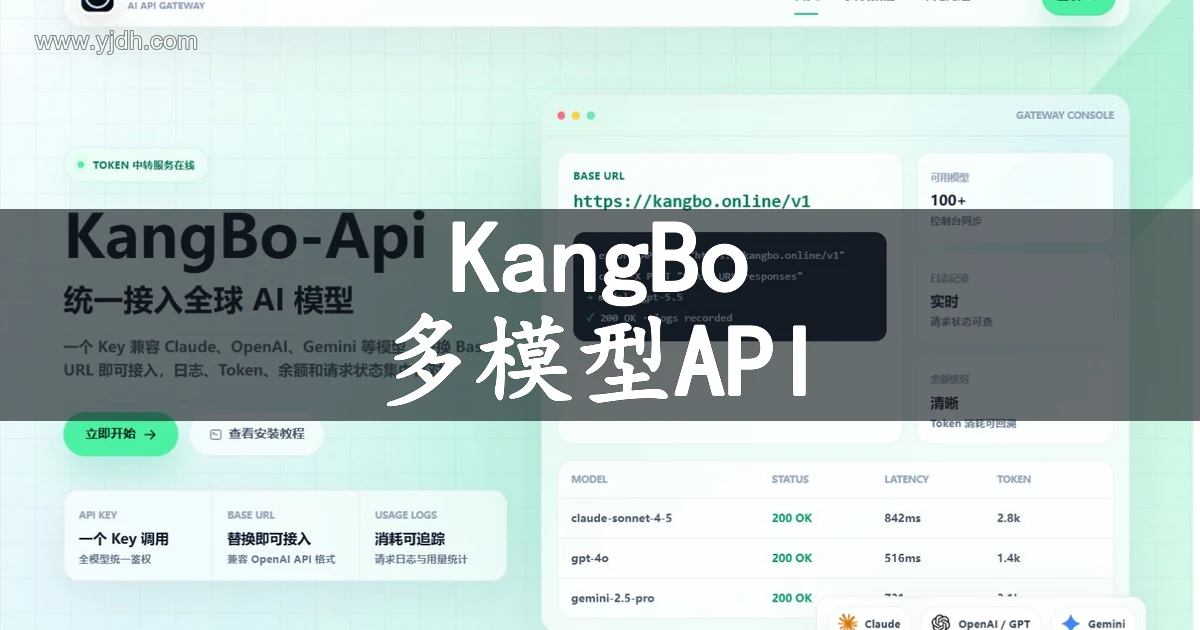Click the 日志记录 实时 stat card
The image size is (1200, 630).
point(1015,298)
